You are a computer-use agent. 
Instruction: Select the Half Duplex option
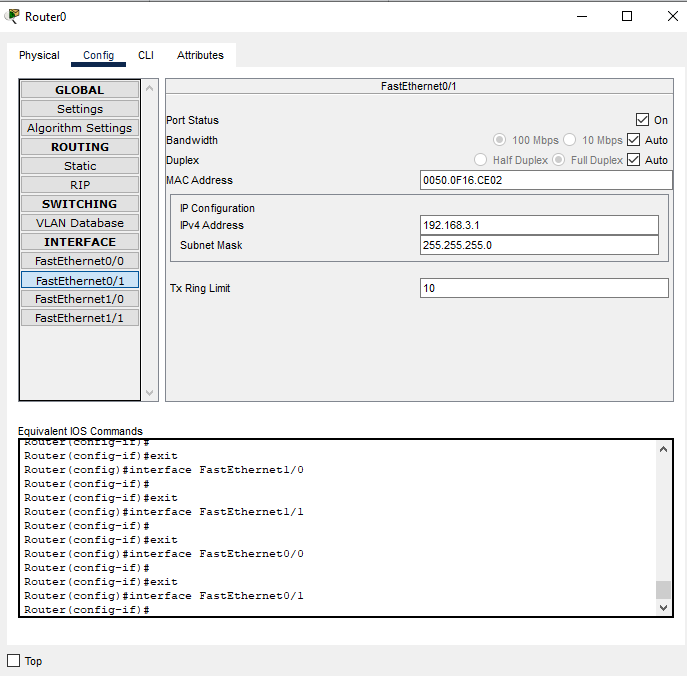coord(480,159)
